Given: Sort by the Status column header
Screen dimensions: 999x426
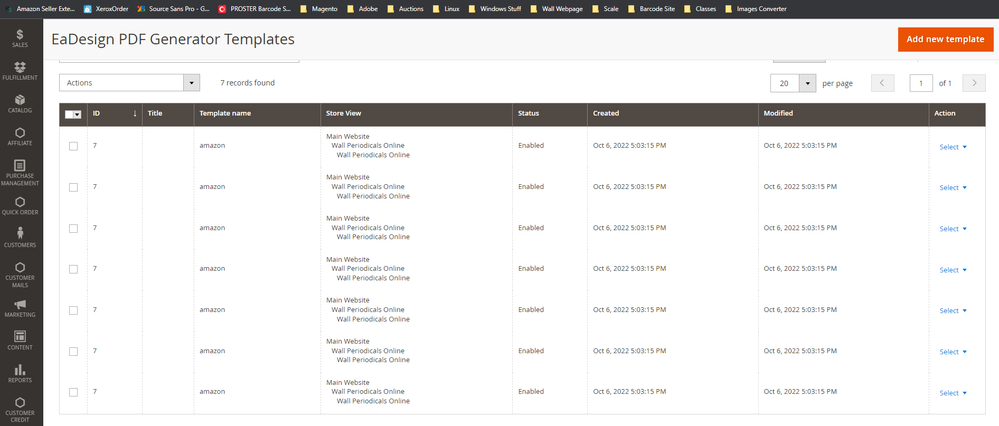Looking at the screenshot, I should [529, 114].
